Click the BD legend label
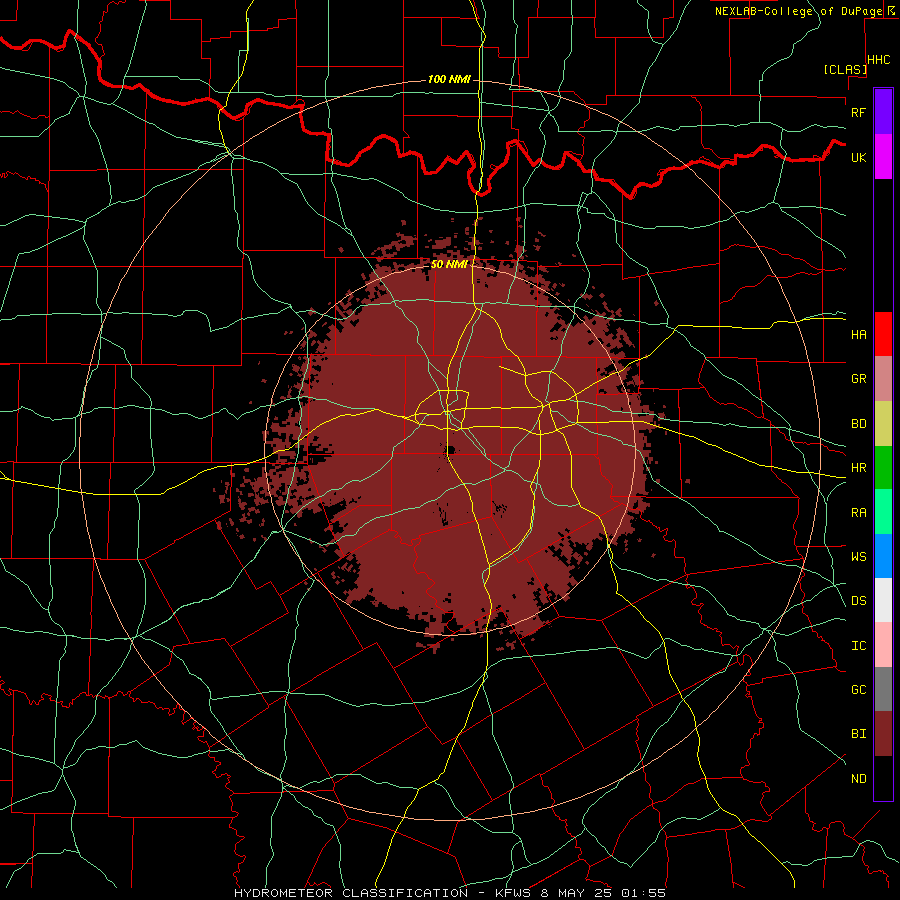The height and width of the screenshot is (900, 900). pyautogui.click(x=858, y=424)
